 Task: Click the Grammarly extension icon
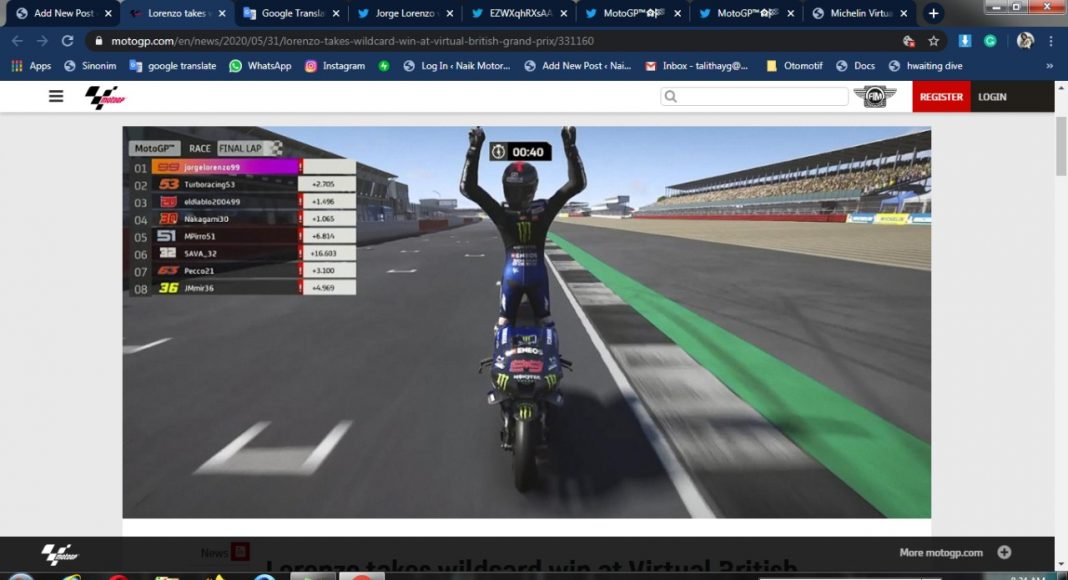[x=990, y=41]
